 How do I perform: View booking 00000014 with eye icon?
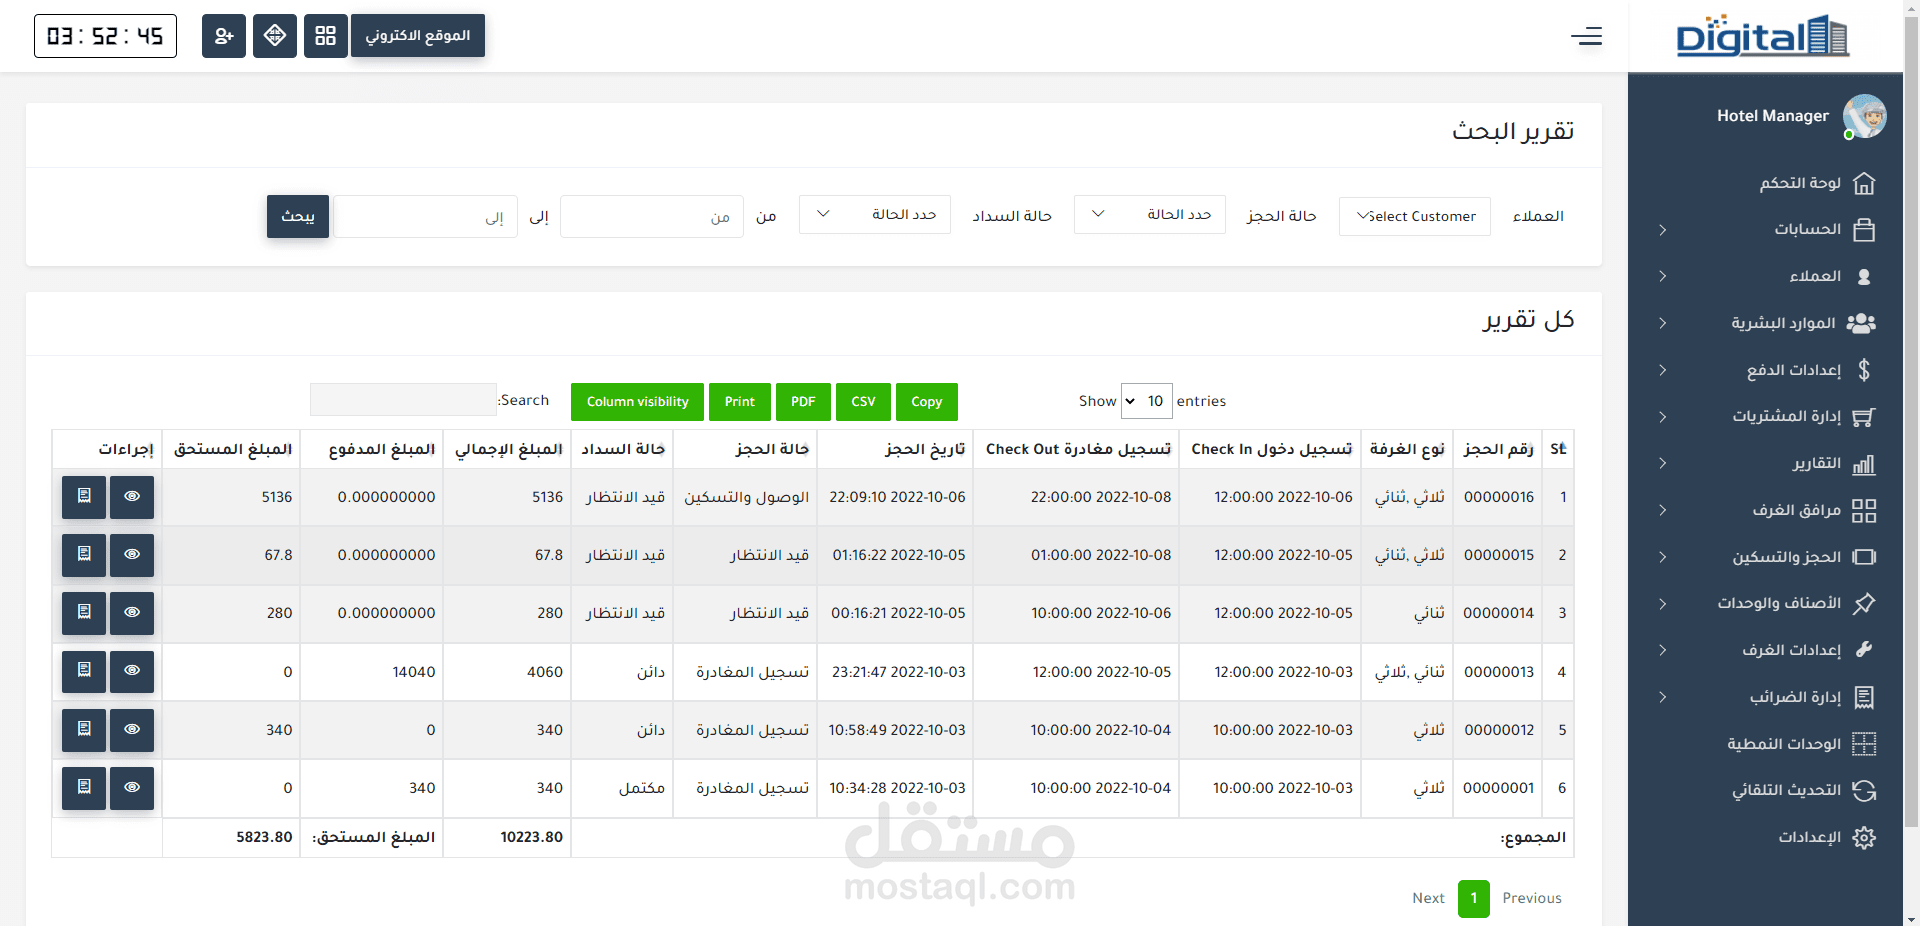132,613
